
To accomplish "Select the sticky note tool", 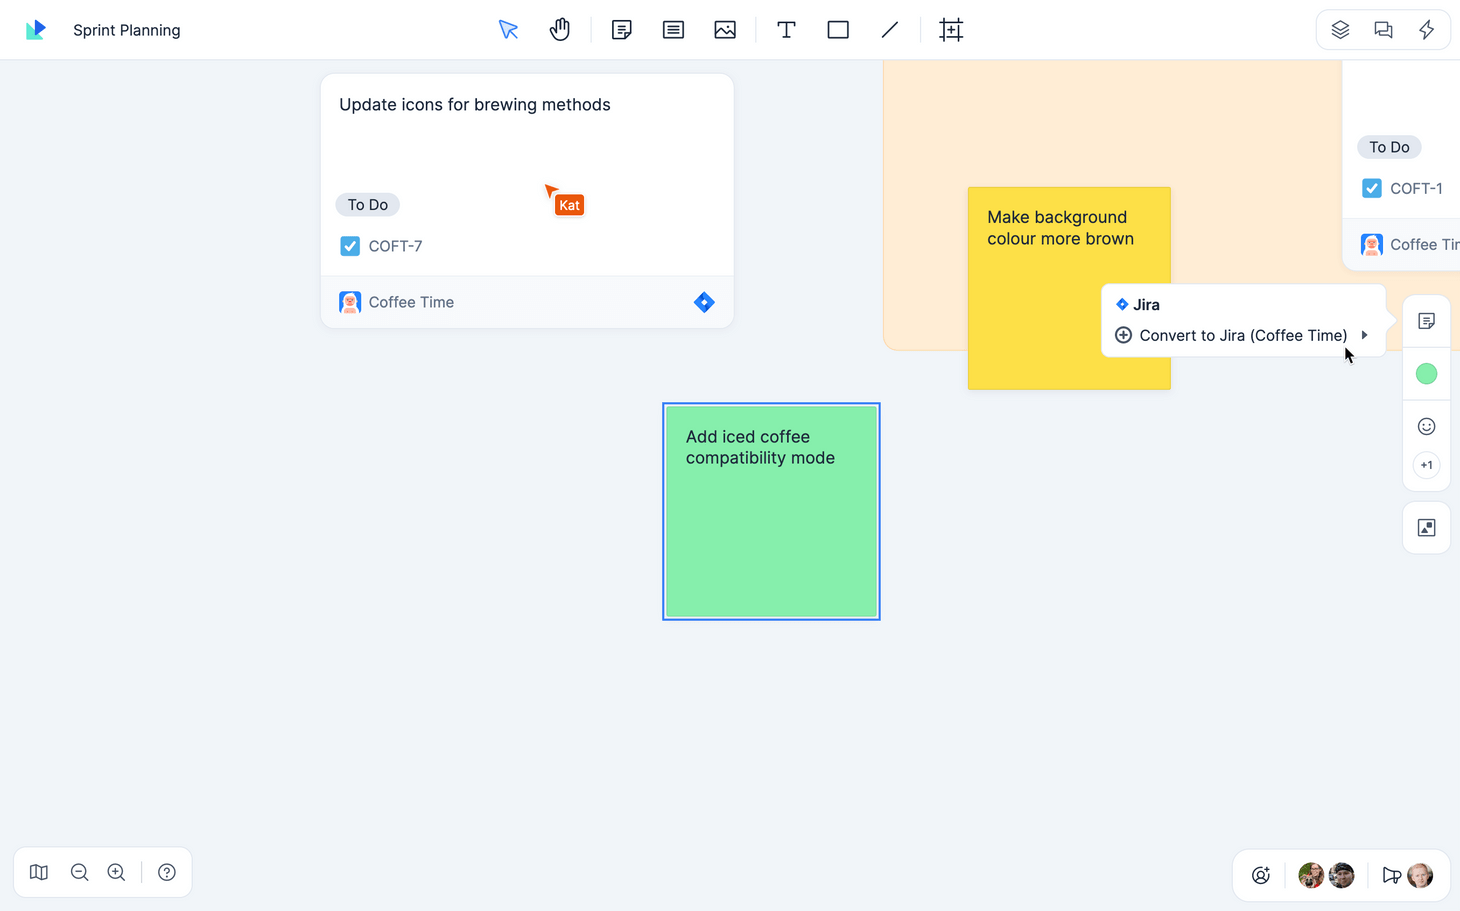I will [621, 30].
